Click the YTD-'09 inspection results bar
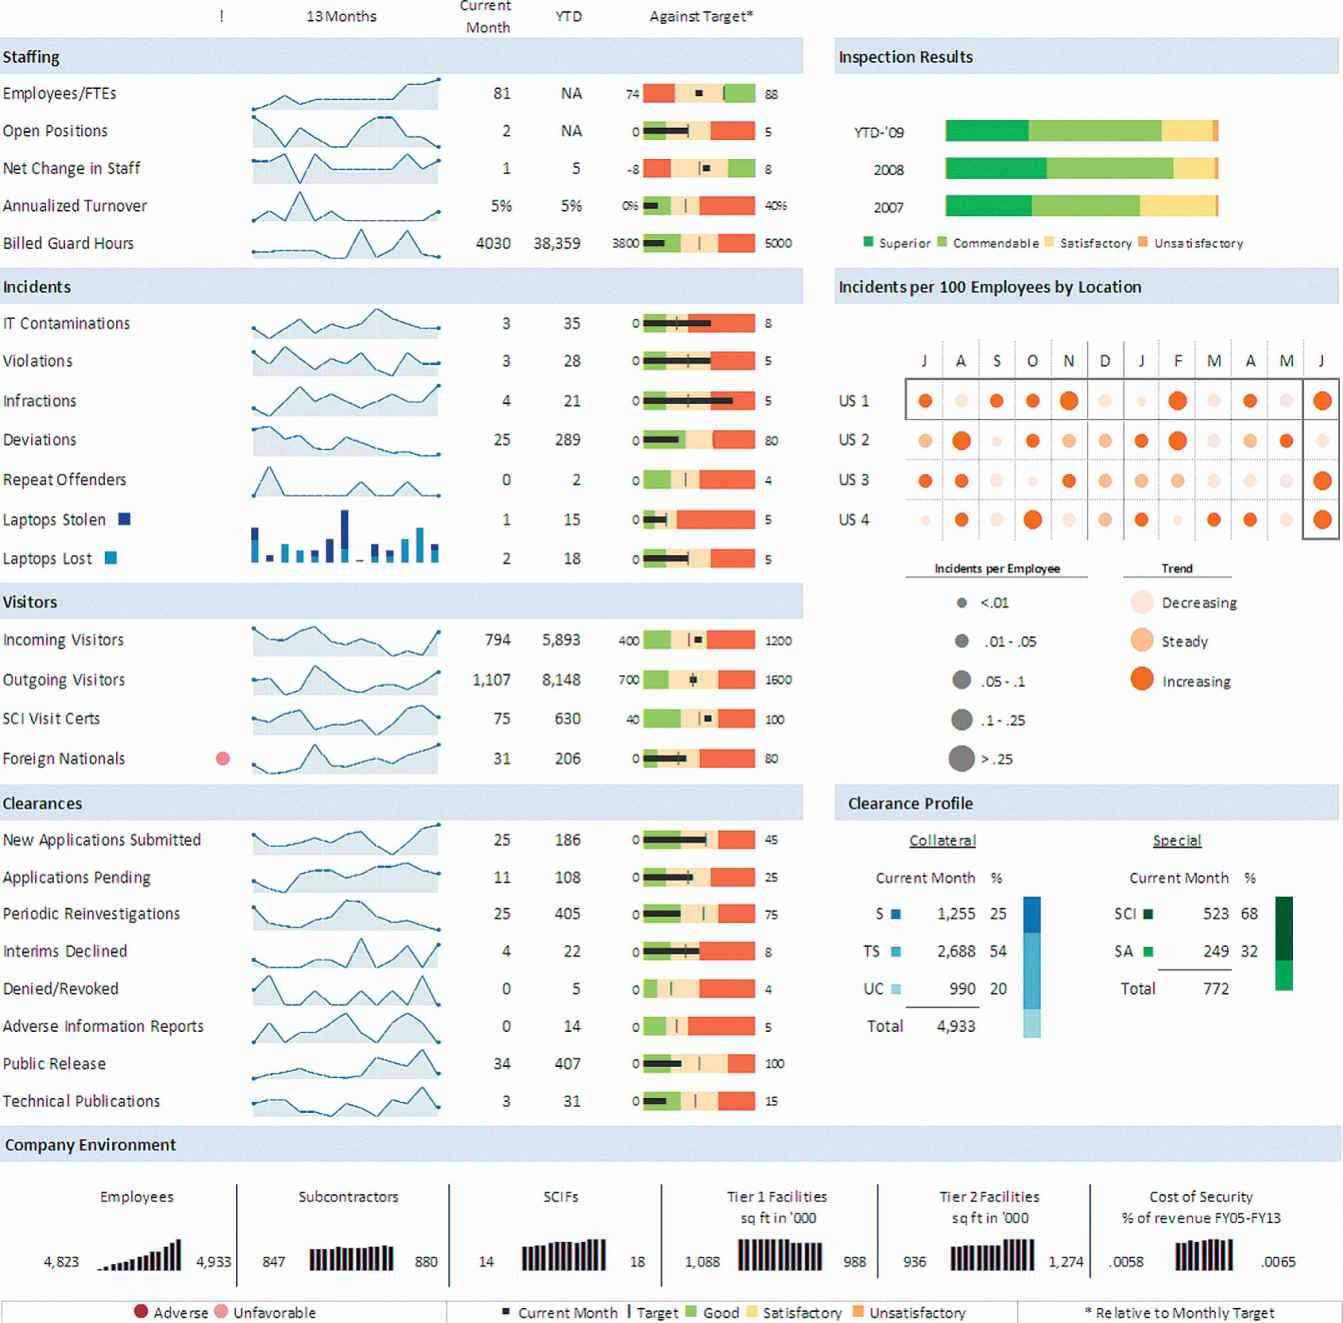This screenshot has height=1323, width=1343. (1082, 131)
